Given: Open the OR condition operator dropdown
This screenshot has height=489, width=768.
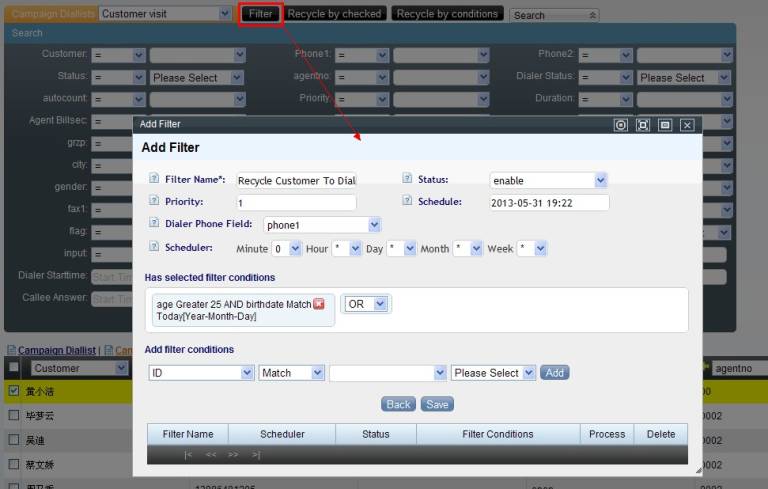Looking at the screenshot, I should point(366,304).
